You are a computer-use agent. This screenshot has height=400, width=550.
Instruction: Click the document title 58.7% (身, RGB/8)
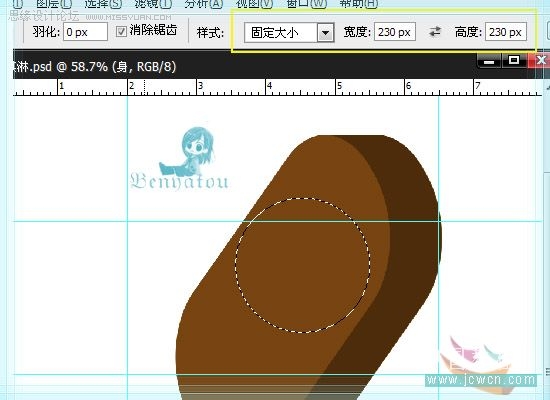(123, 66)
